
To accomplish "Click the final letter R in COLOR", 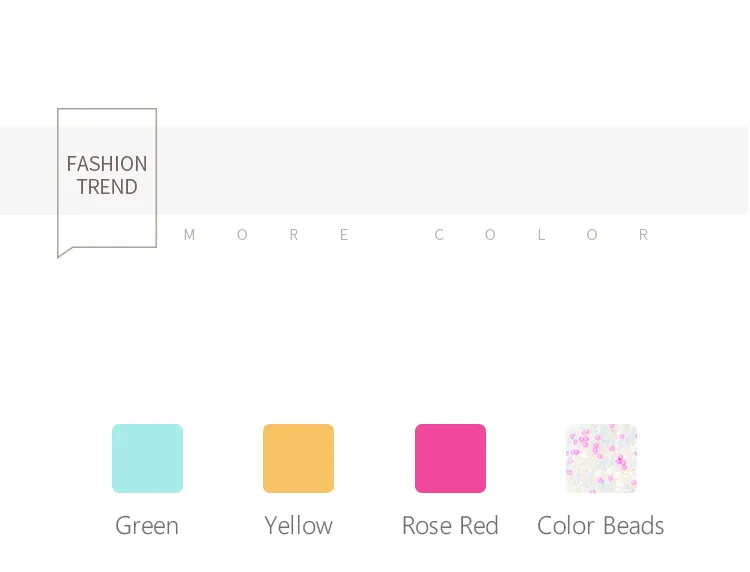I will [643, 235].
